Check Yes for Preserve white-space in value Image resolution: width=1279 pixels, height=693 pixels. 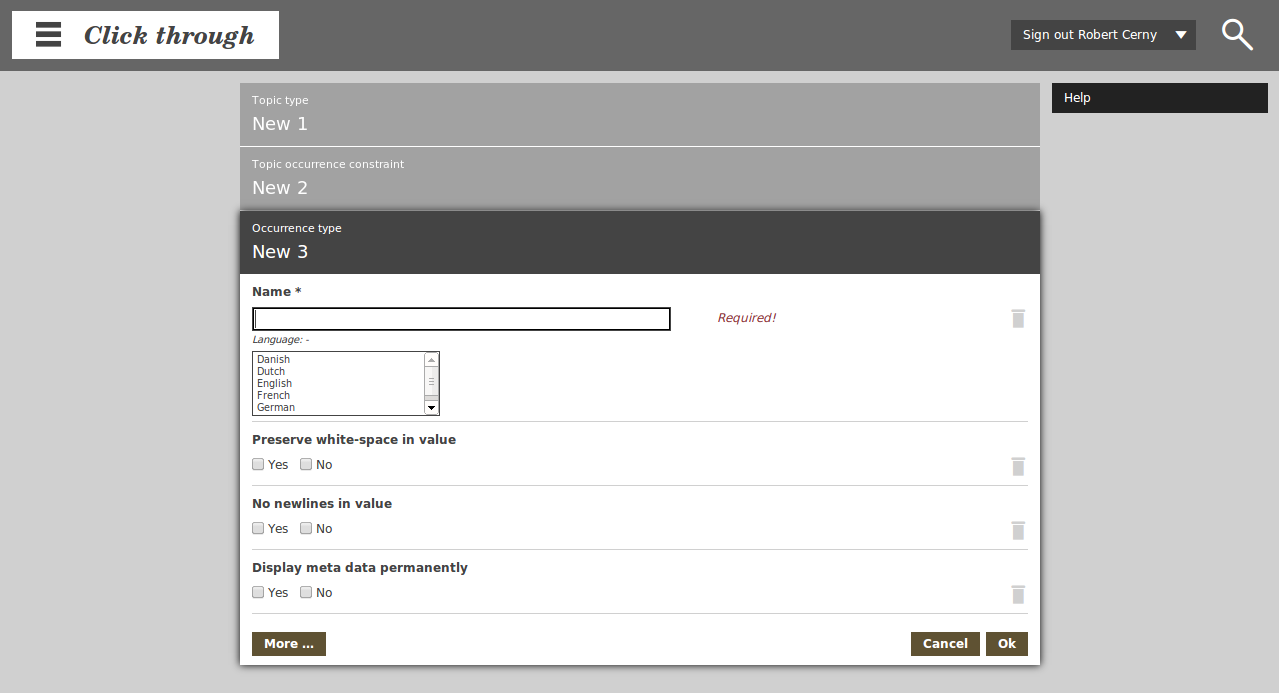[x=259, y=464]
